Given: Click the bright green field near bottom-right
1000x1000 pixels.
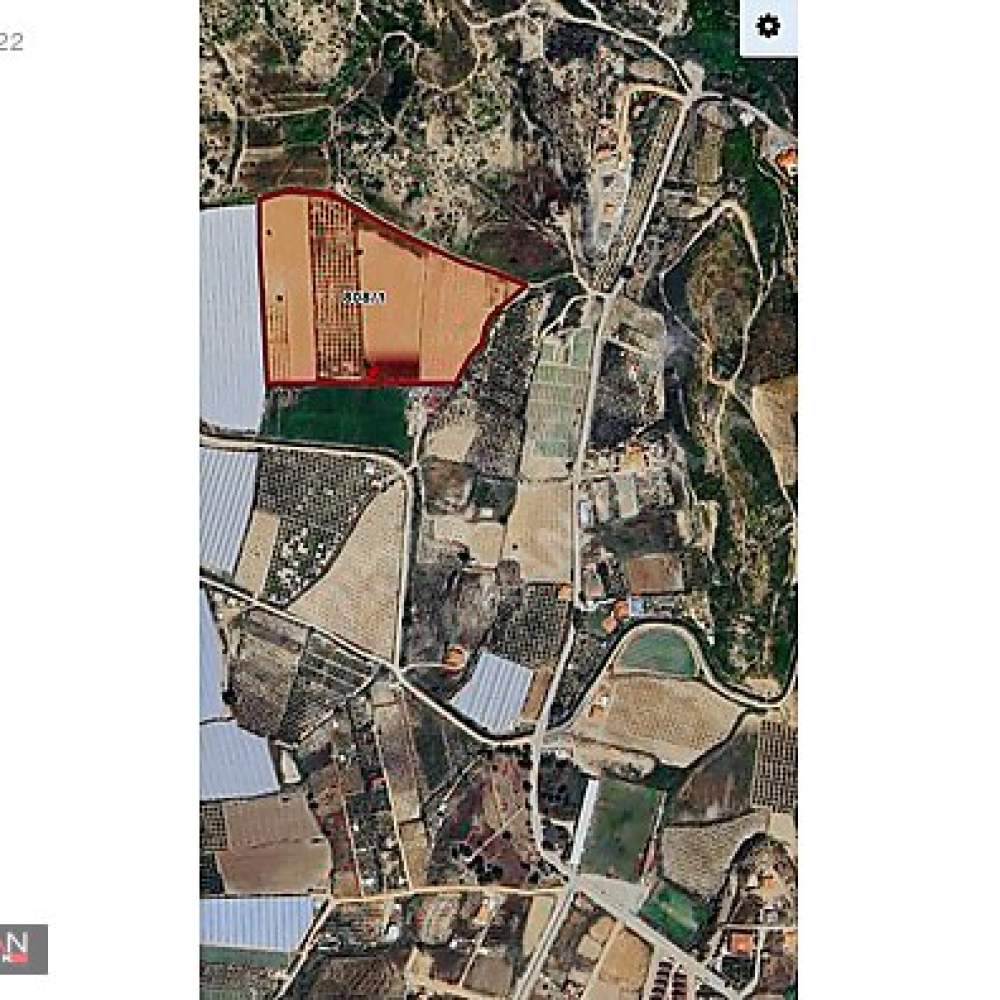Looking at the screenshot, I should [x=675, y=912].
